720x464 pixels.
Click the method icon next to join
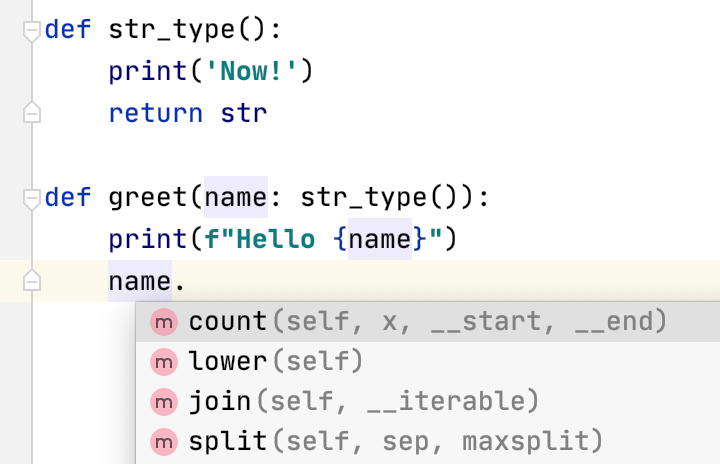click(x=162, y=401)
